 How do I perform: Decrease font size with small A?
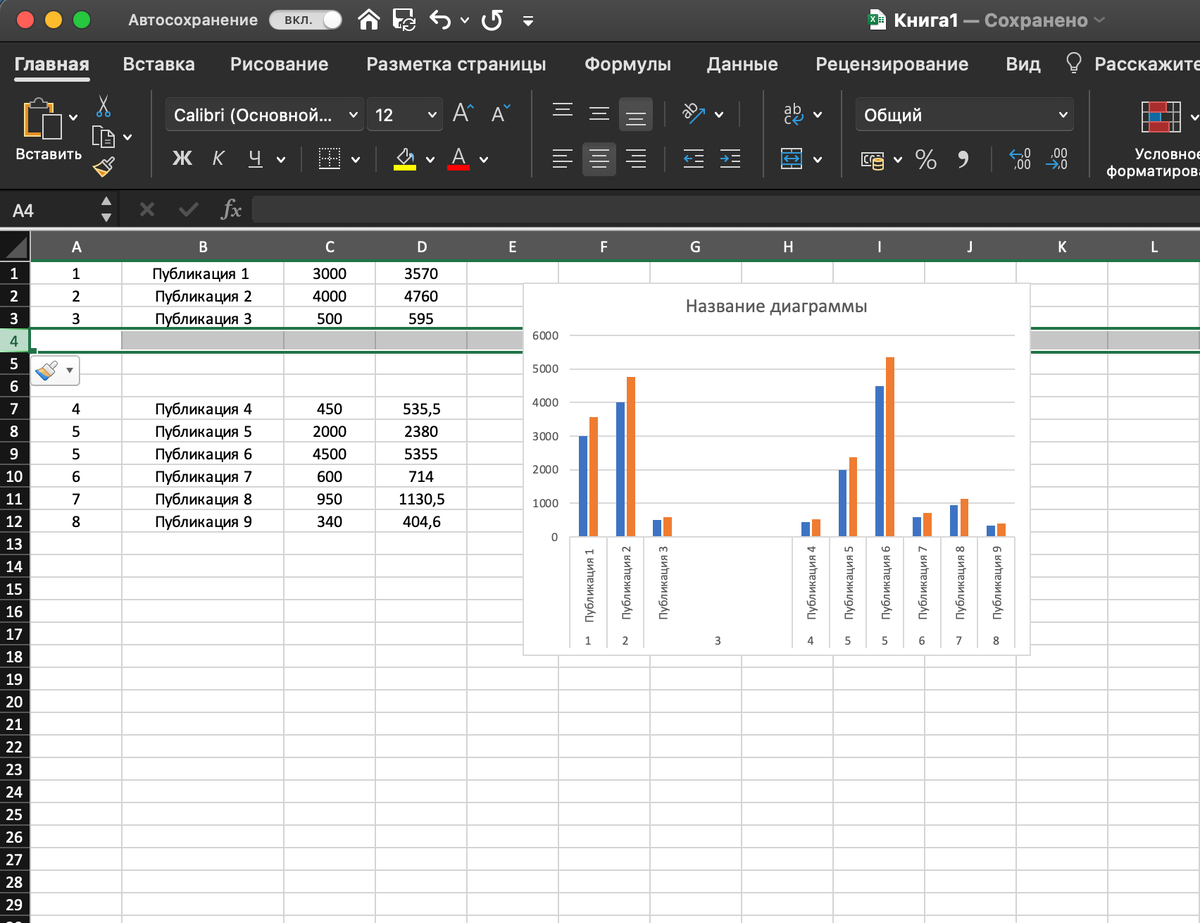(x=500, y=114)
